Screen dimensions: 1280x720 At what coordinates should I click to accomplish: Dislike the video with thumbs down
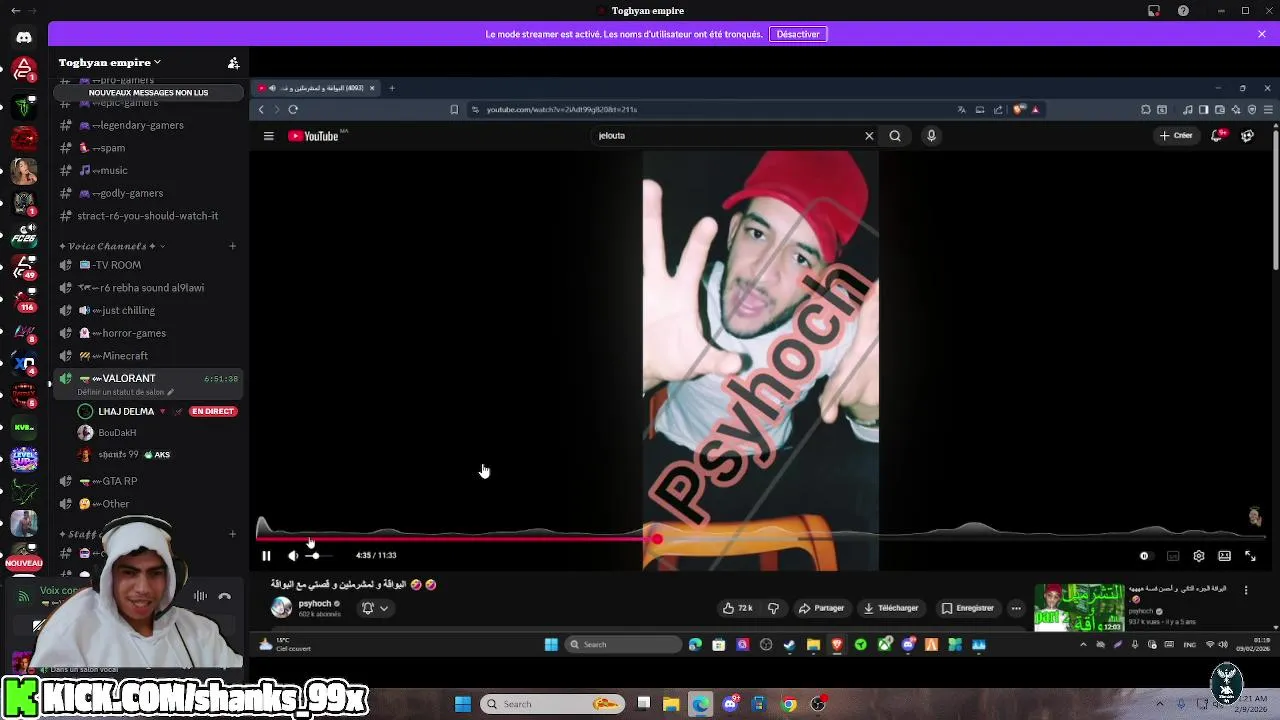[x=773, y=608]
